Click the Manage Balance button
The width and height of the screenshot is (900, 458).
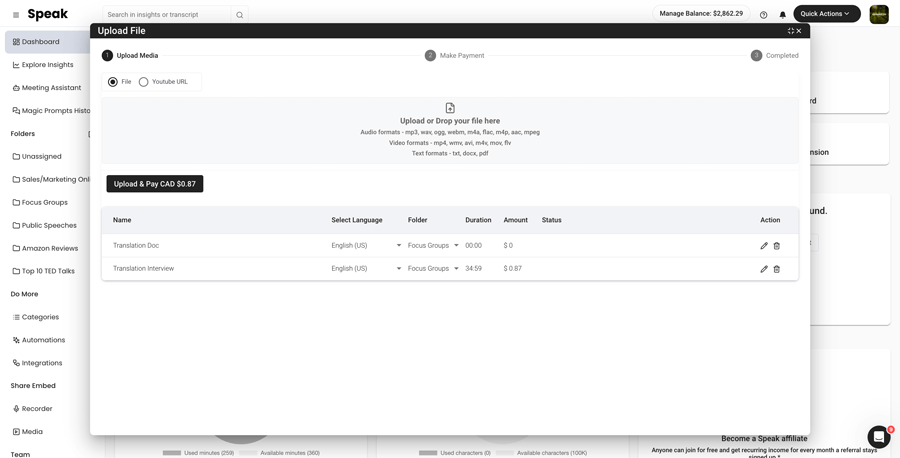(x=700, y=14)
